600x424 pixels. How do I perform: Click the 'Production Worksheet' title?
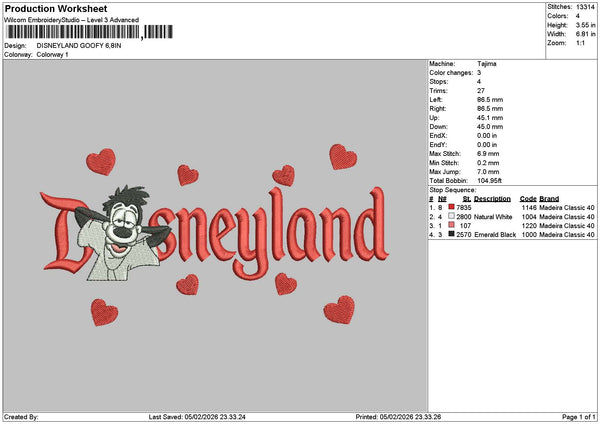coord(56,8)
